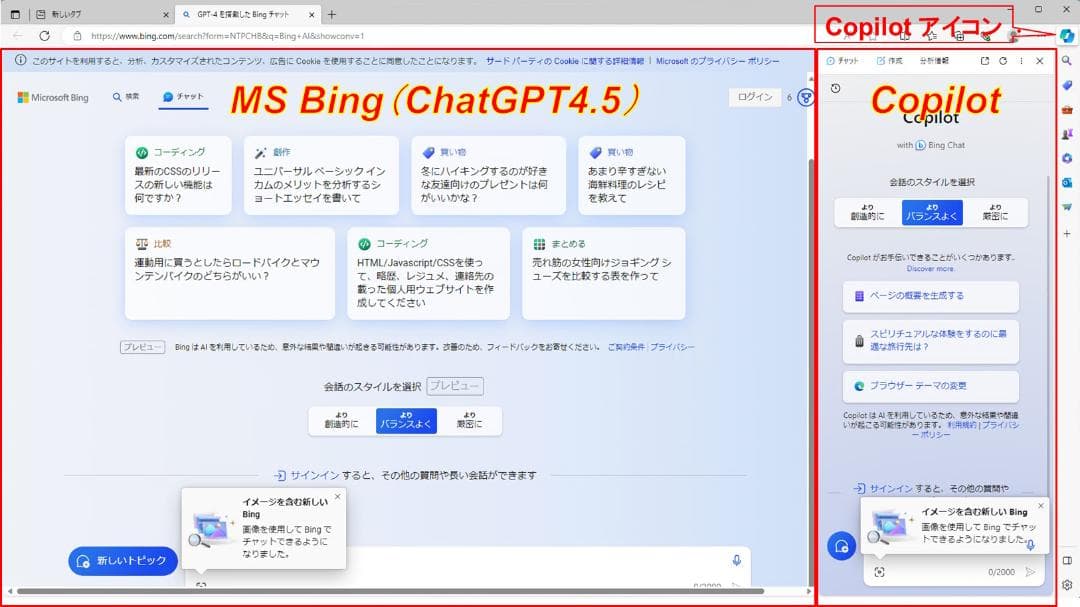Click + to customize the Edge sidebar
Viewport: 1080px width, 607px height.
1068,233
